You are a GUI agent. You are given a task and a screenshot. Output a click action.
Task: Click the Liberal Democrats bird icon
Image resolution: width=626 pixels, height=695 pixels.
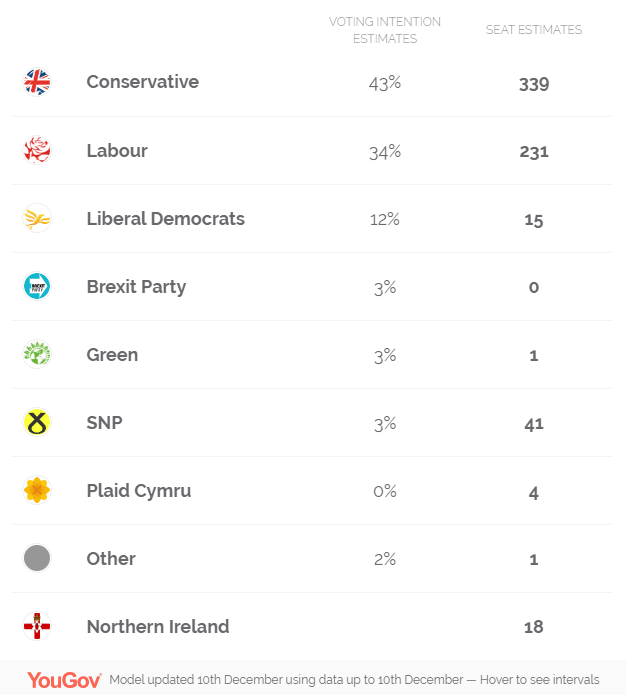pyautogui.click(x=37, y=218)
